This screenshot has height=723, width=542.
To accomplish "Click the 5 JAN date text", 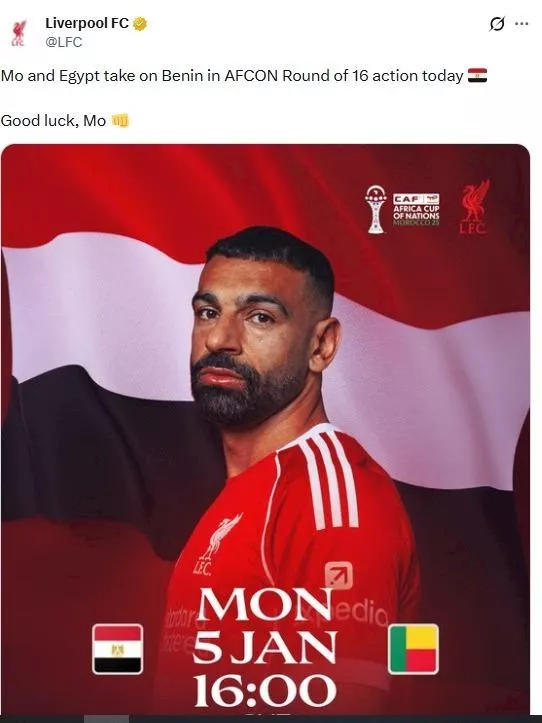I will [264, 647].
